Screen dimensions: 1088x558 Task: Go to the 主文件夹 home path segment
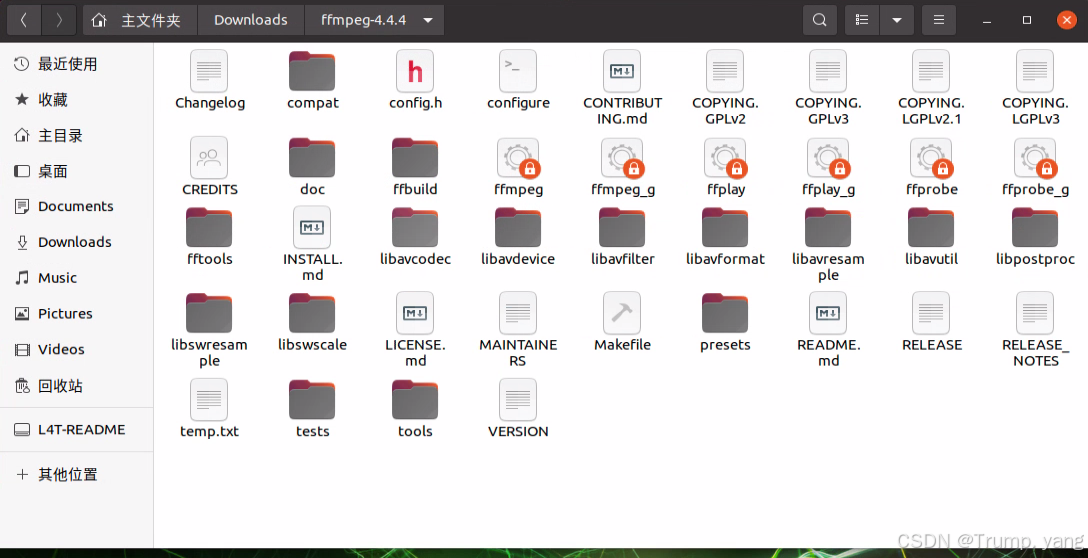[140, 20]
